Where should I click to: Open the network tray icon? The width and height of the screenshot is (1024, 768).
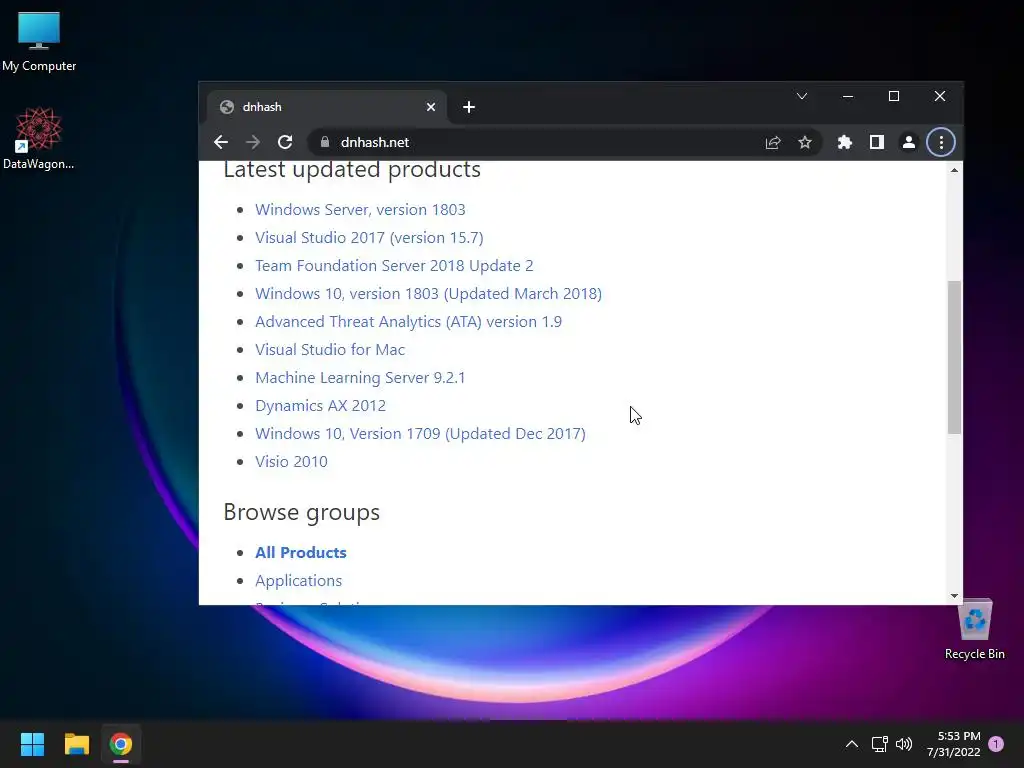[879, 744]
